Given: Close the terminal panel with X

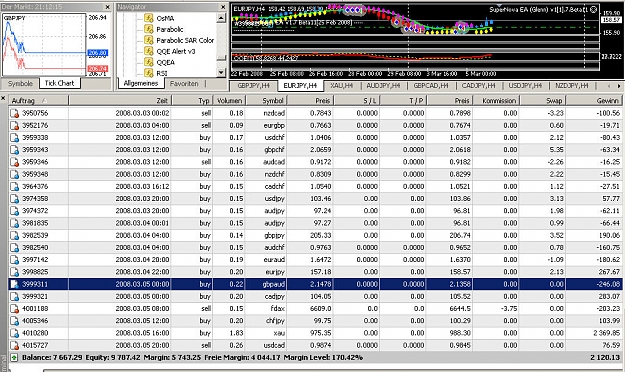Looking at the screenshot, I should (x=3, y=98).
